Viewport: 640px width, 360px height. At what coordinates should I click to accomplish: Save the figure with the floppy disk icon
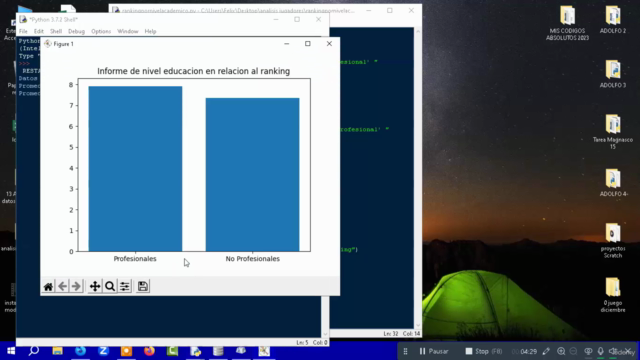pyautogui.click(x=142, y=287)
